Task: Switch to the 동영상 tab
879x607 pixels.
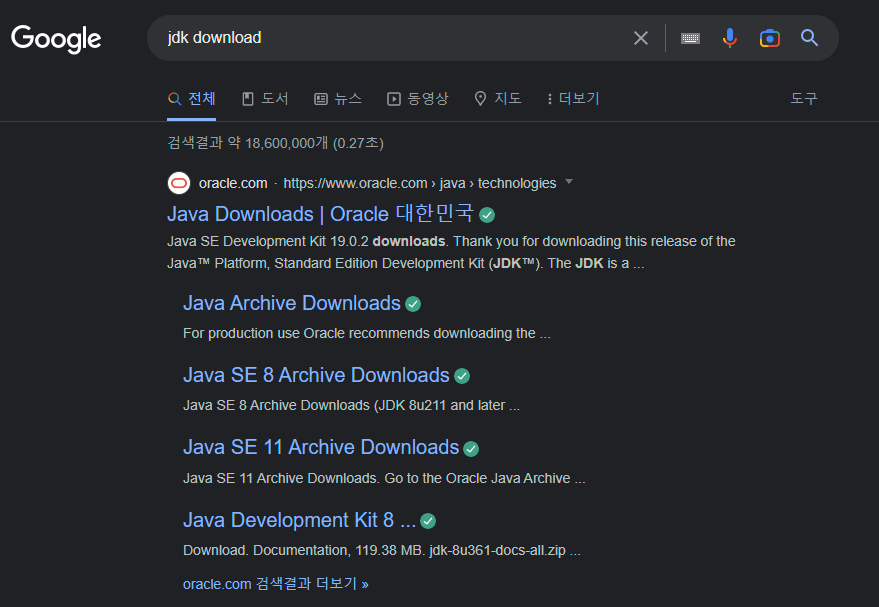Action: pos(418,99)
